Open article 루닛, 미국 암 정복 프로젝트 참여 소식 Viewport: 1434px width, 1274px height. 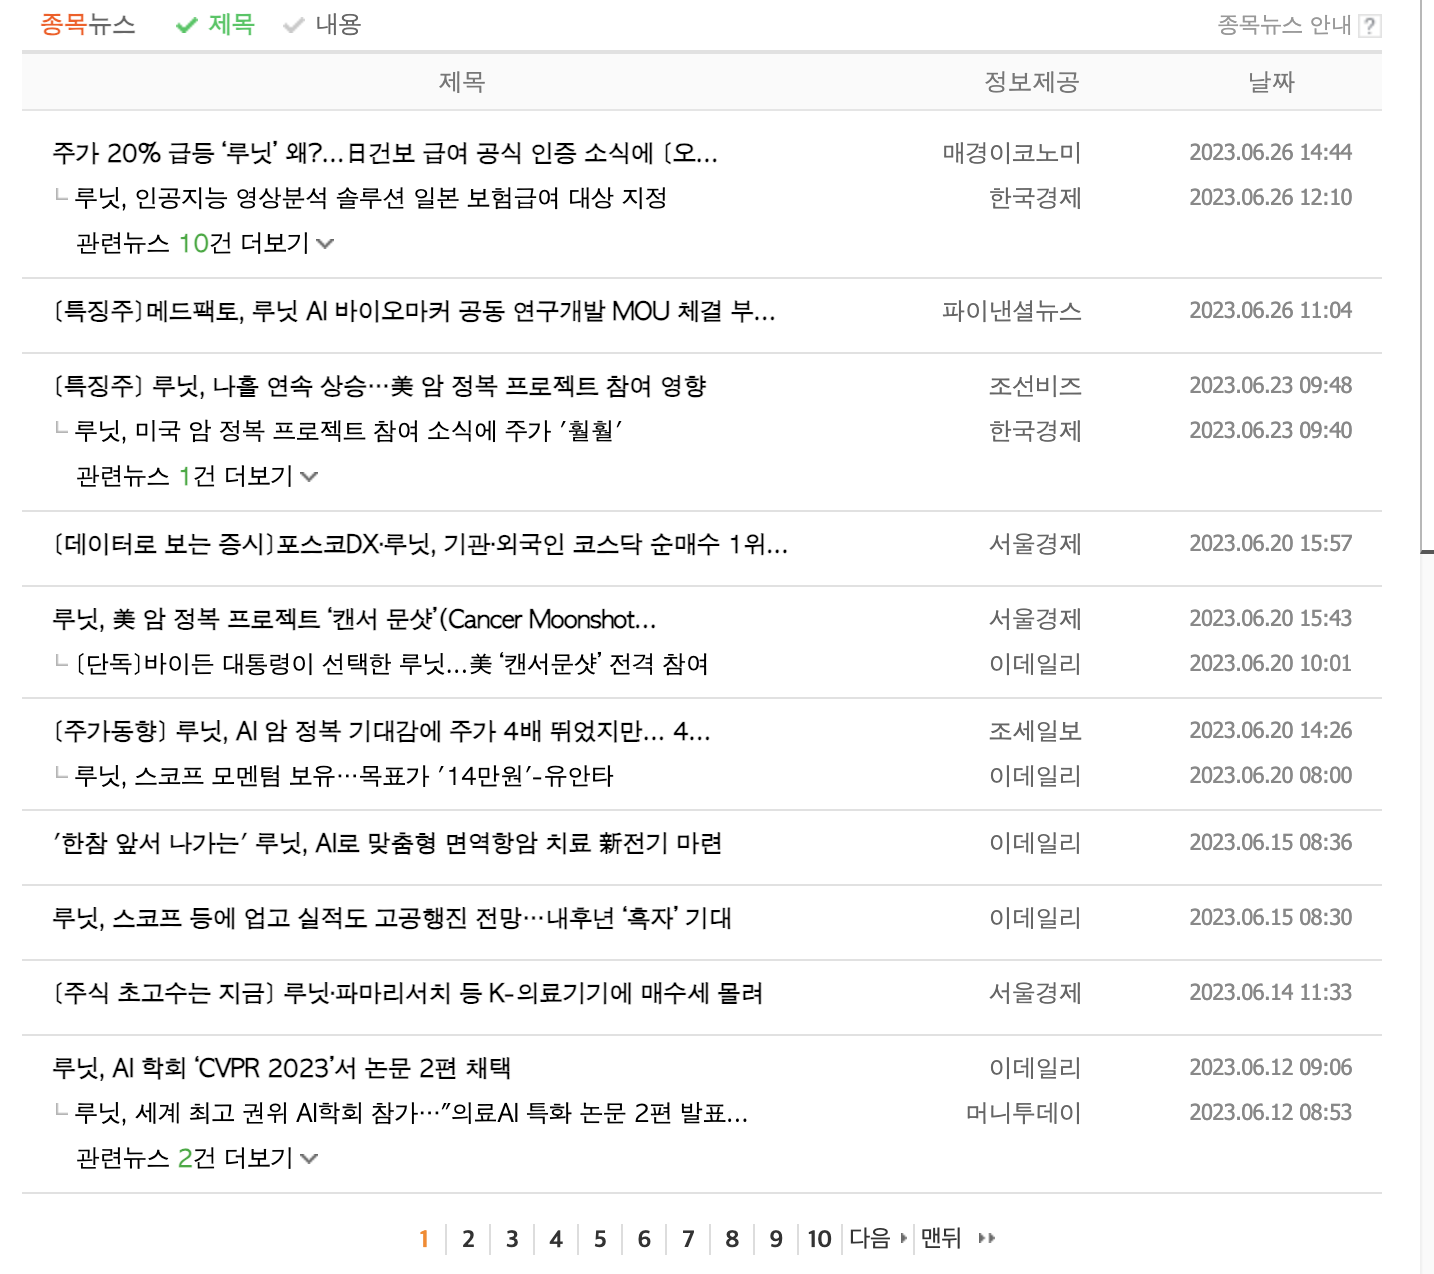[349, 431]
